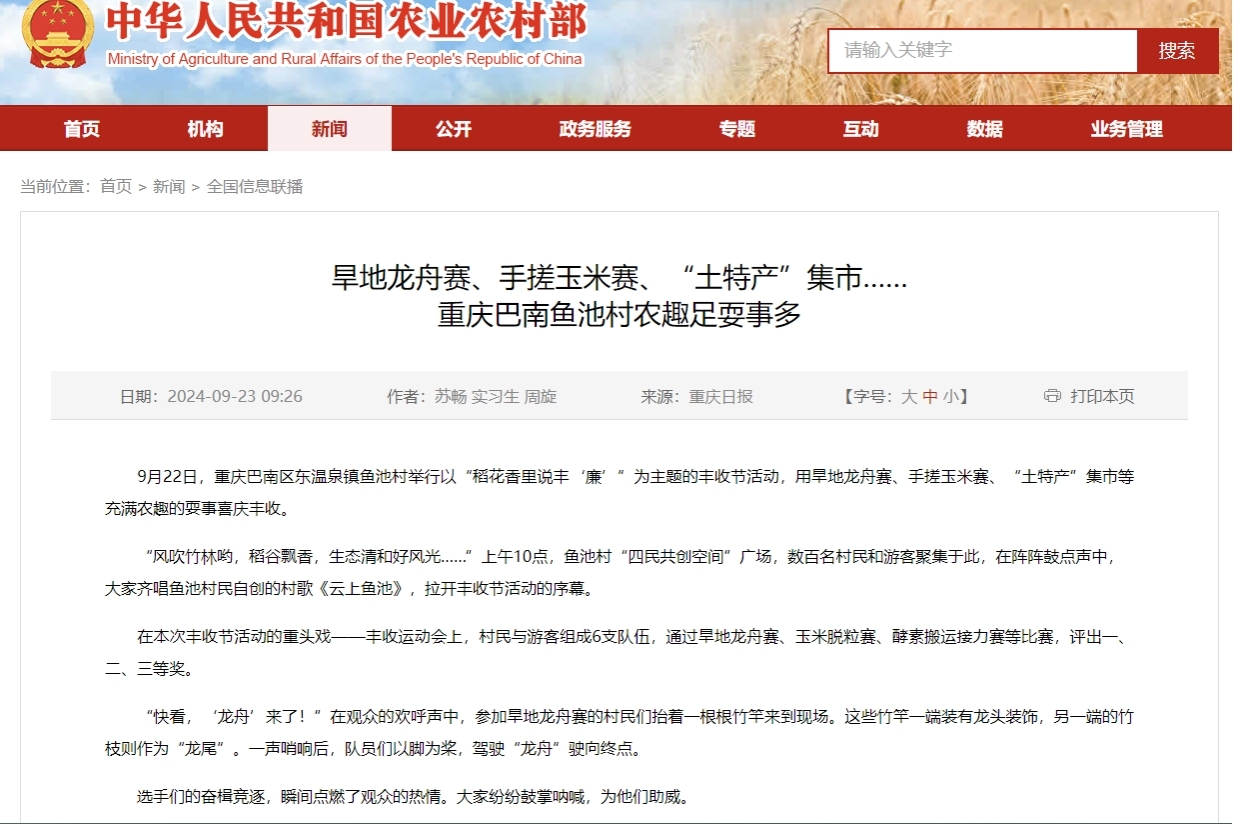Navigate to the 数据 menu
1234x825 pixels.
click(x=984, y=129)
